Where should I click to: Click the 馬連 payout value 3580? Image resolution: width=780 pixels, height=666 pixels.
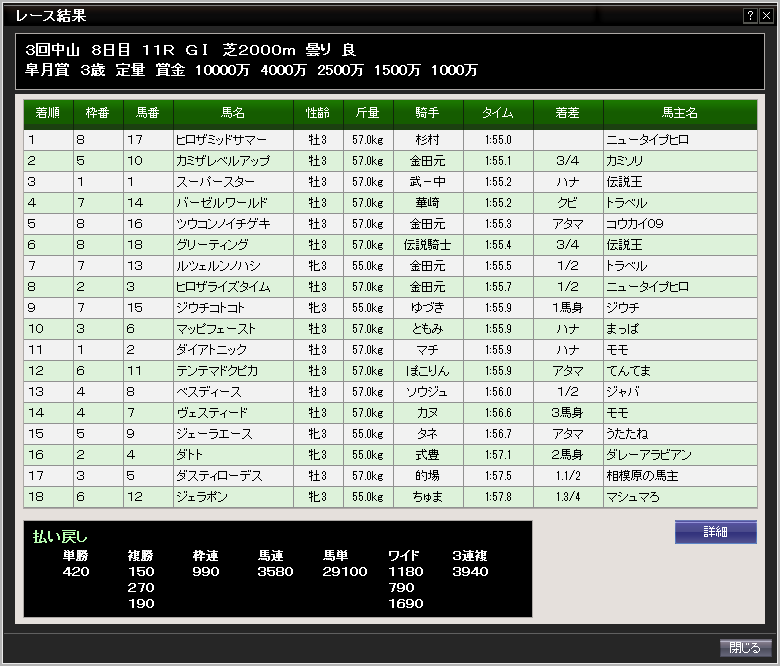(275, 571)
